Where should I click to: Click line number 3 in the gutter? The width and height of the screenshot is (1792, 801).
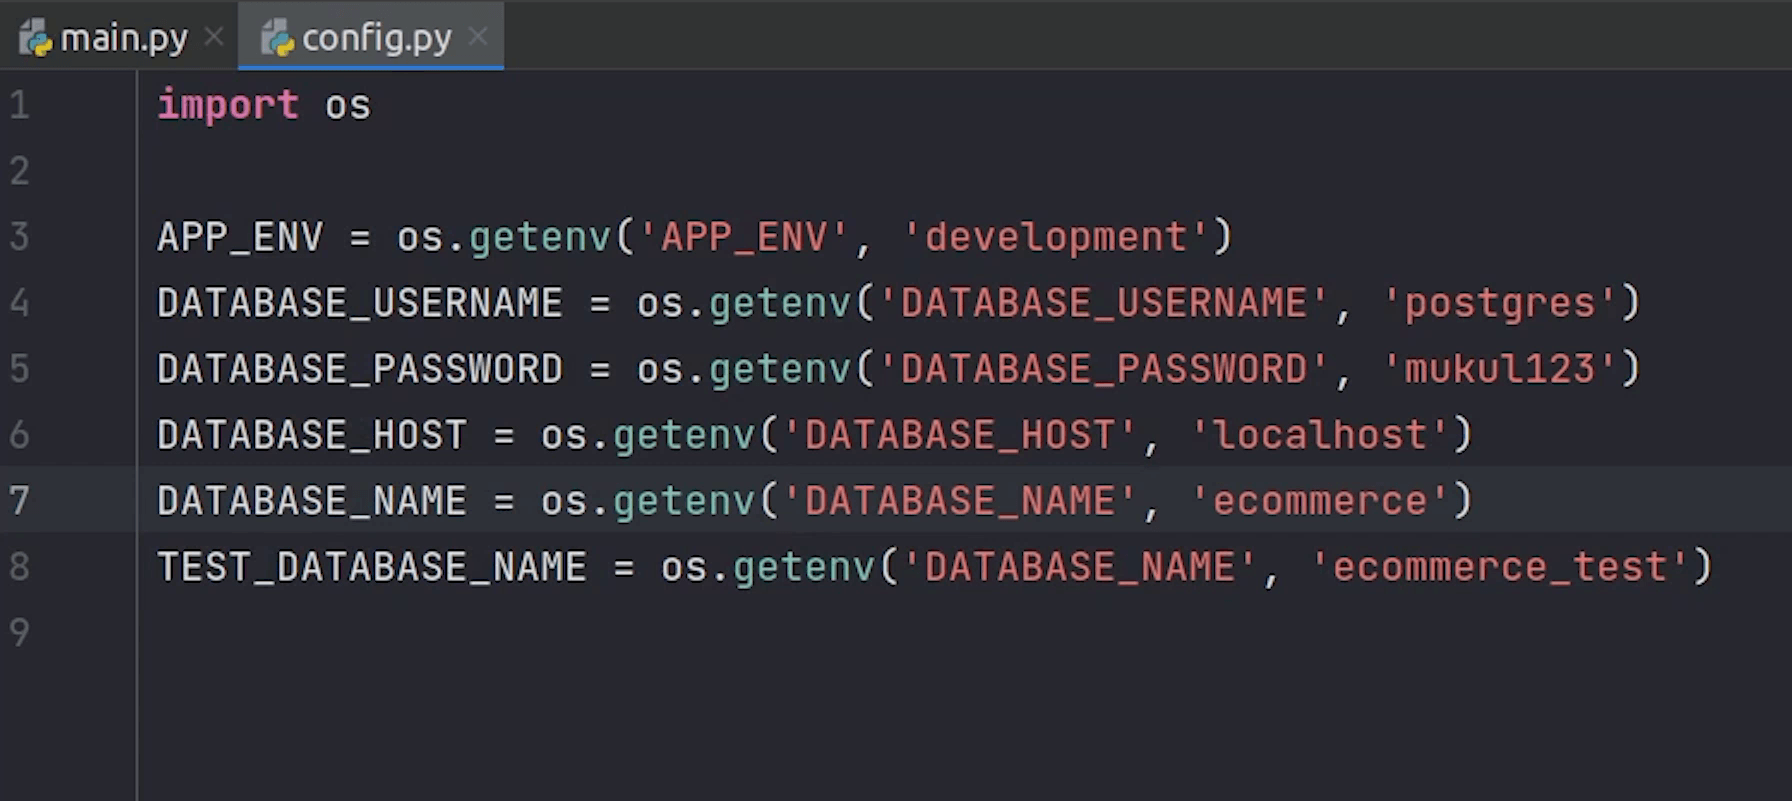coord(20,237)
